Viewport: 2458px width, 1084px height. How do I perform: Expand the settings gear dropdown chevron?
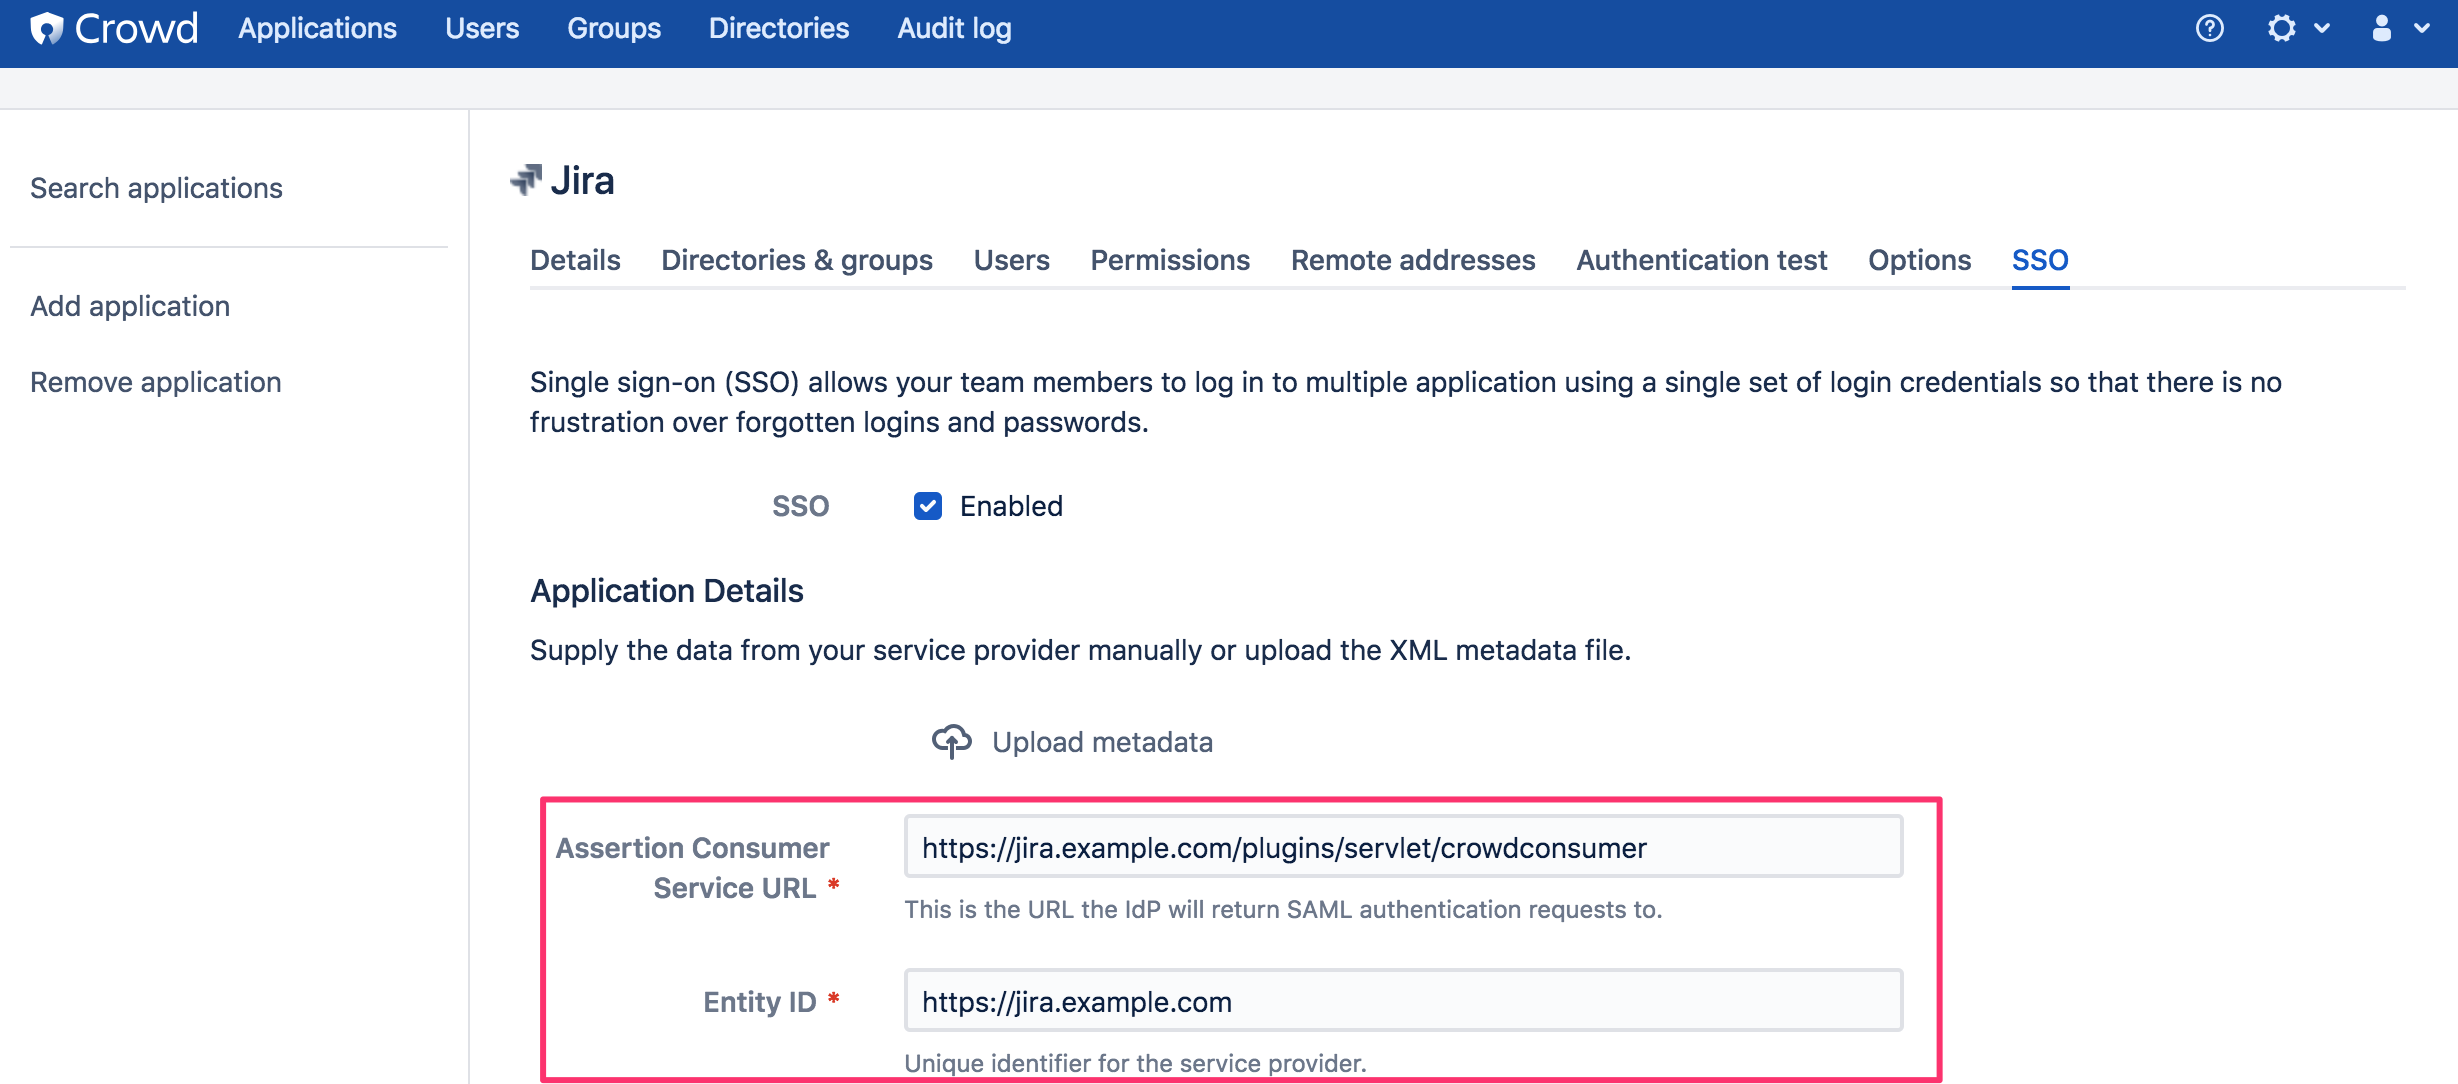[2323, 28]
